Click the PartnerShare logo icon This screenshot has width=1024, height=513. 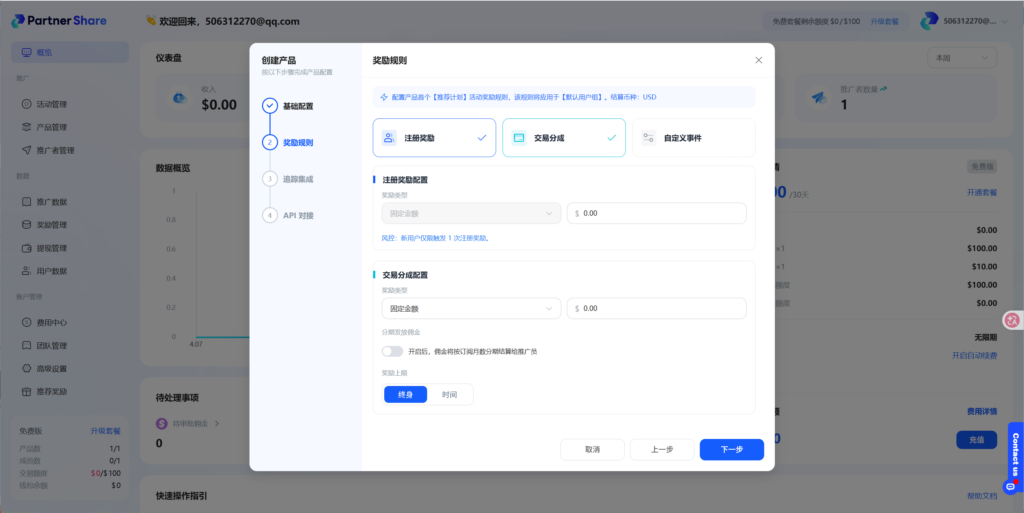pyautogui.click(x=18, y=21)
